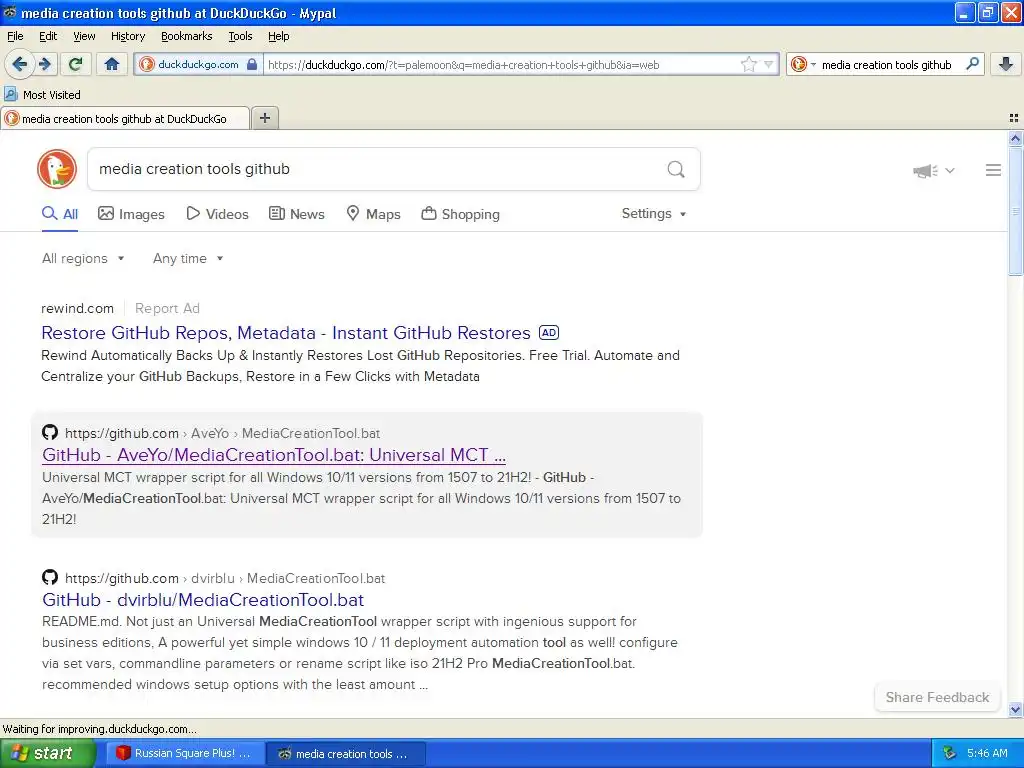This screenshot has width=1024, height=768.
Task: Expand the All regions filter
Action: coord(83,259)
